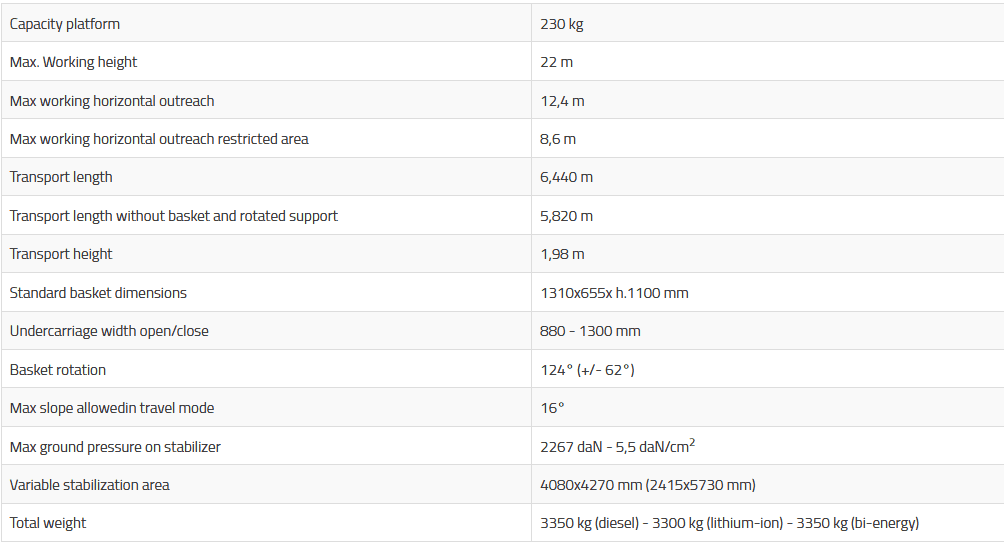
Task: Select the basket rotation '124° (+/- 62°)' value
Action: 587,370
